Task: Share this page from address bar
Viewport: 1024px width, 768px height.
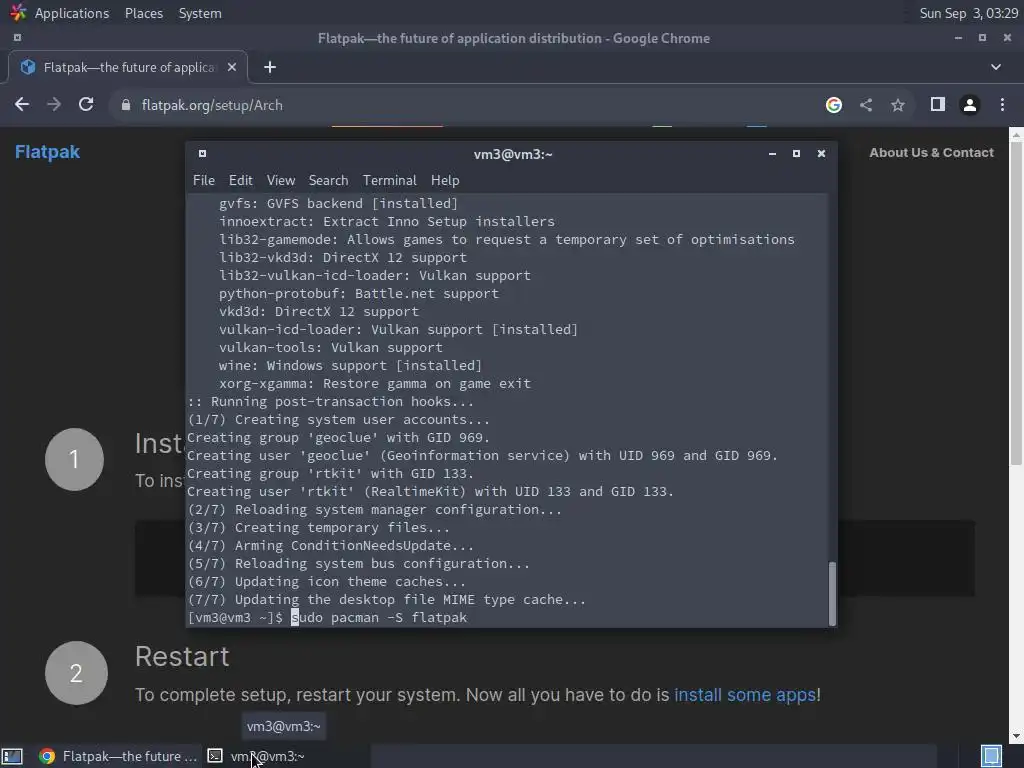Action: 866,104
